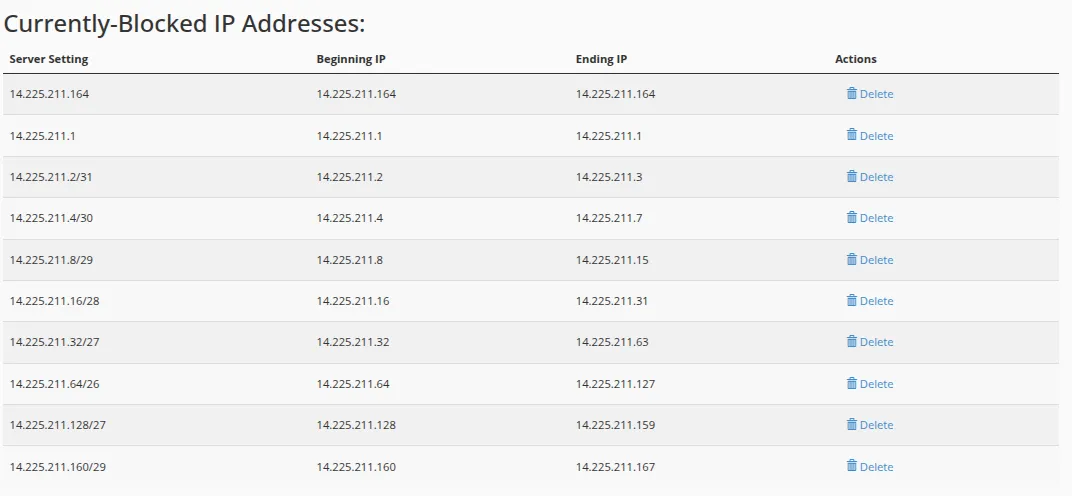The image size is (1072, 496).
Task: Click Beginning IP cell showing 14.225.211.128
Action: coord(356,425)
